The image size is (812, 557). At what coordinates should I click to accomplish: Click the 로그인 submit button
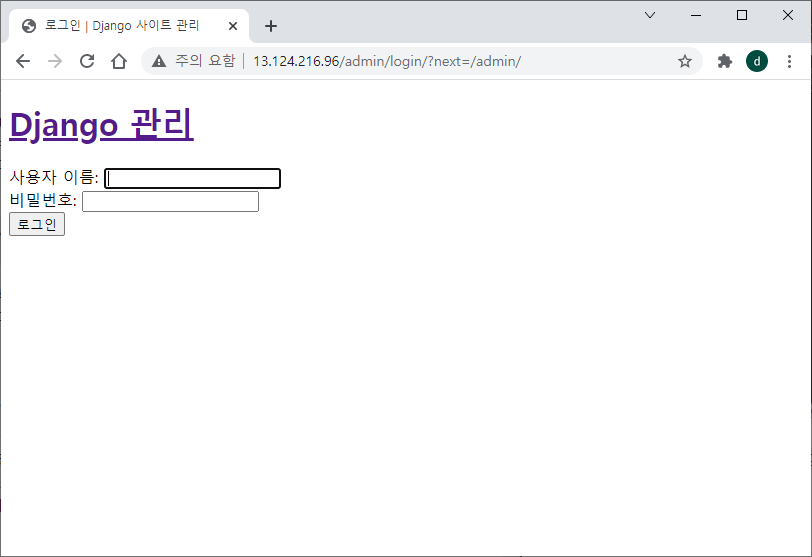[37, 224]
